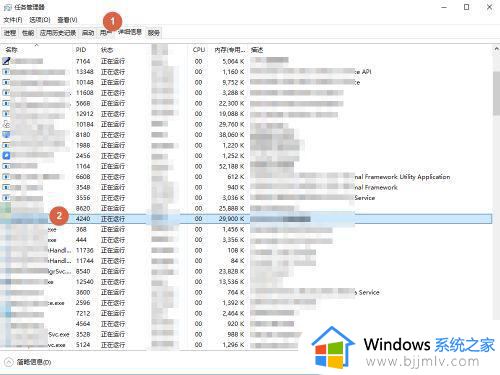Switch to the 性能 tab

(x=28, y=33)
